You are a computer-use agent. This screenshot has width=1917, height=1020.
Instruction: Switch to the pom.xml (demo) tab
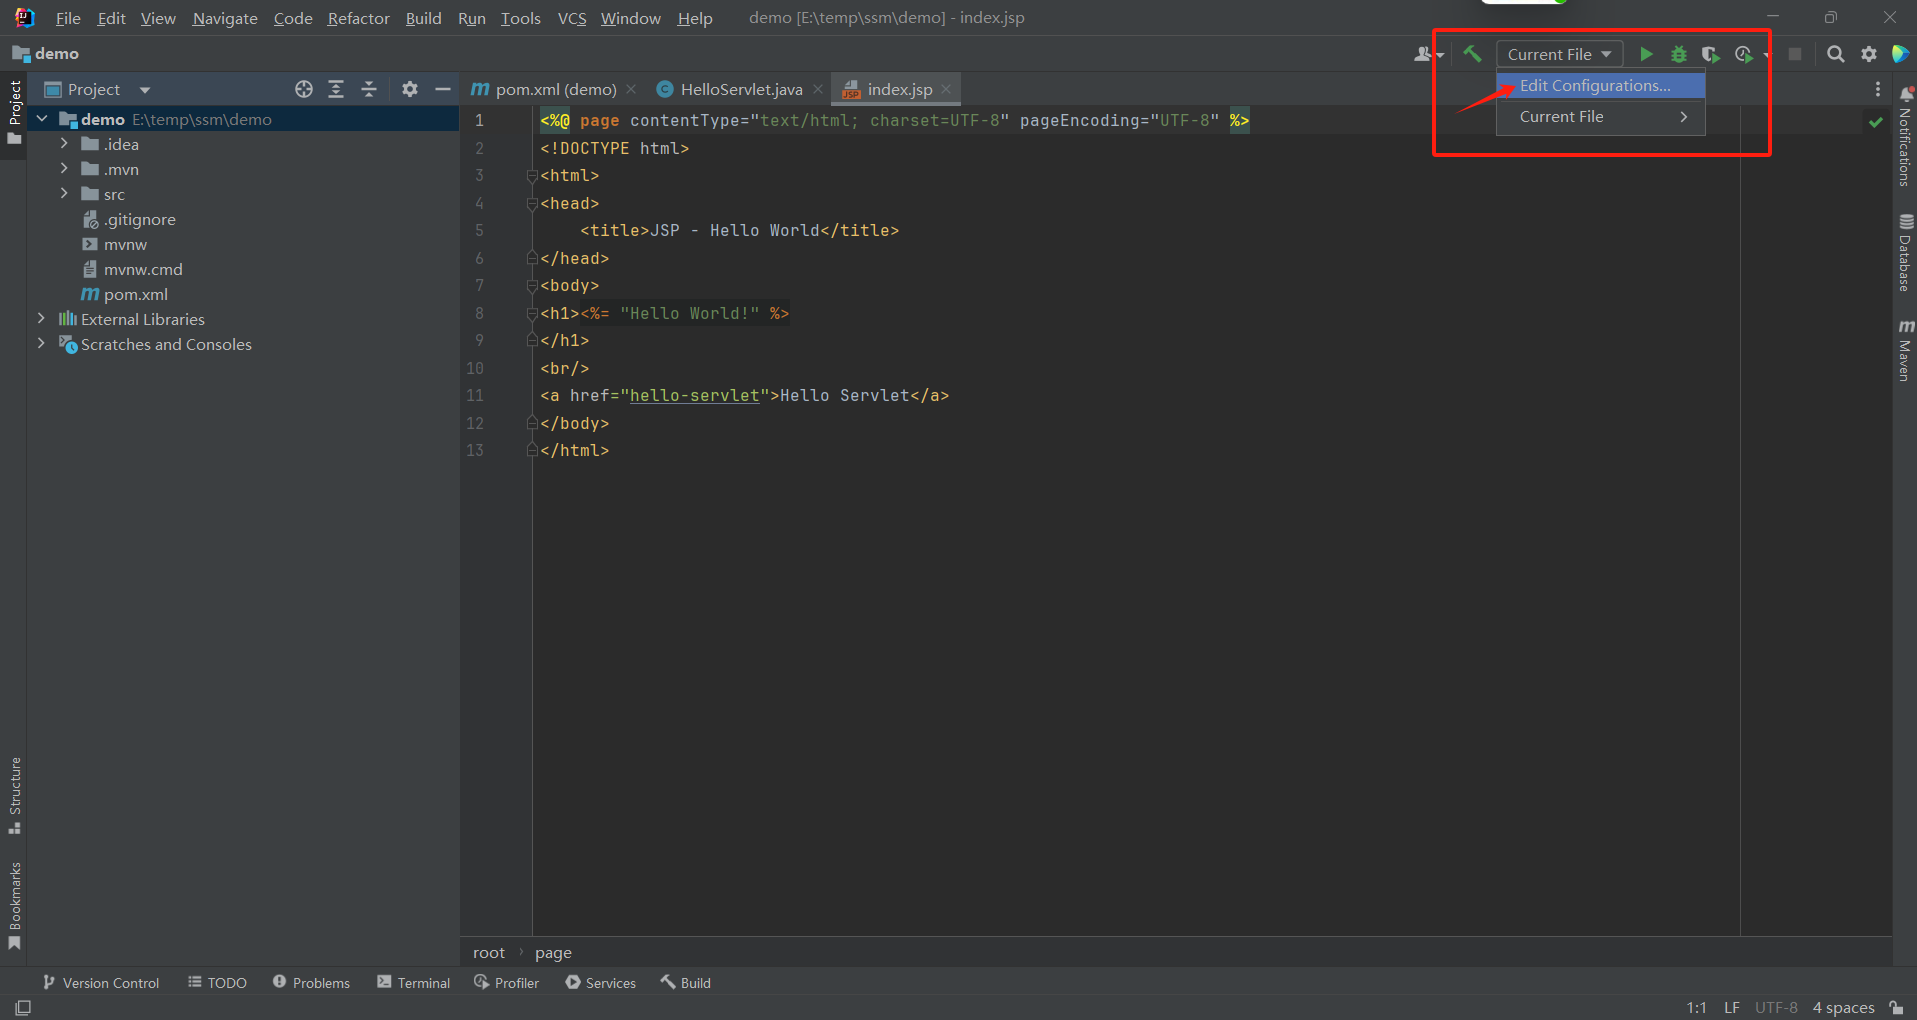556,89
